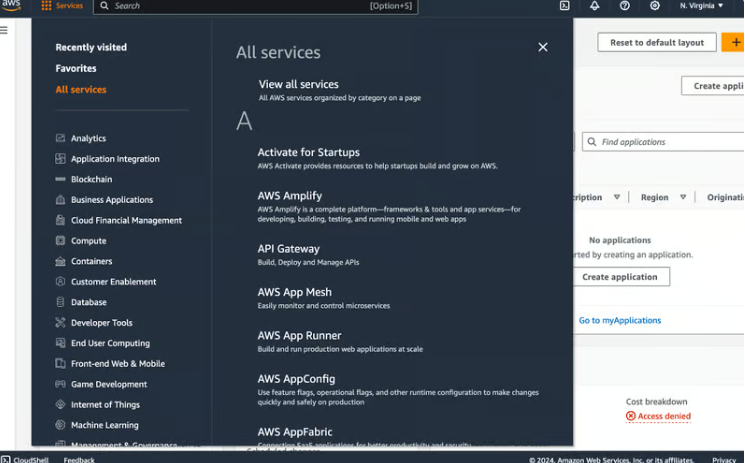Viewport: 745px width, 463px height.
Task: Click the Containers category icon
Action: (60, 261)
